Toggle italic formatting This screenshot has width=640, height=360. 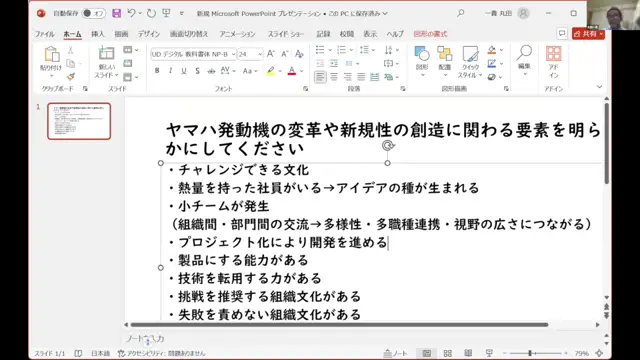pyautogui.click(x=170, y=71)
